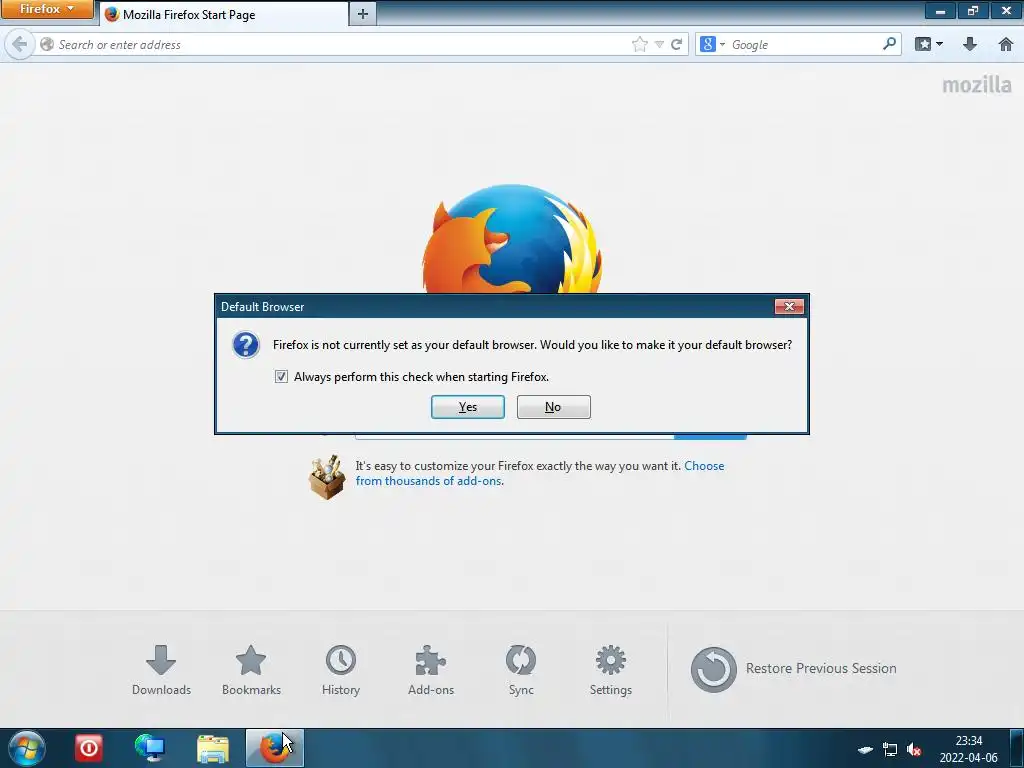Click the mozilla logo text
The width and height of the screenshot is (1024, 768).
click(x=976, y=85)
